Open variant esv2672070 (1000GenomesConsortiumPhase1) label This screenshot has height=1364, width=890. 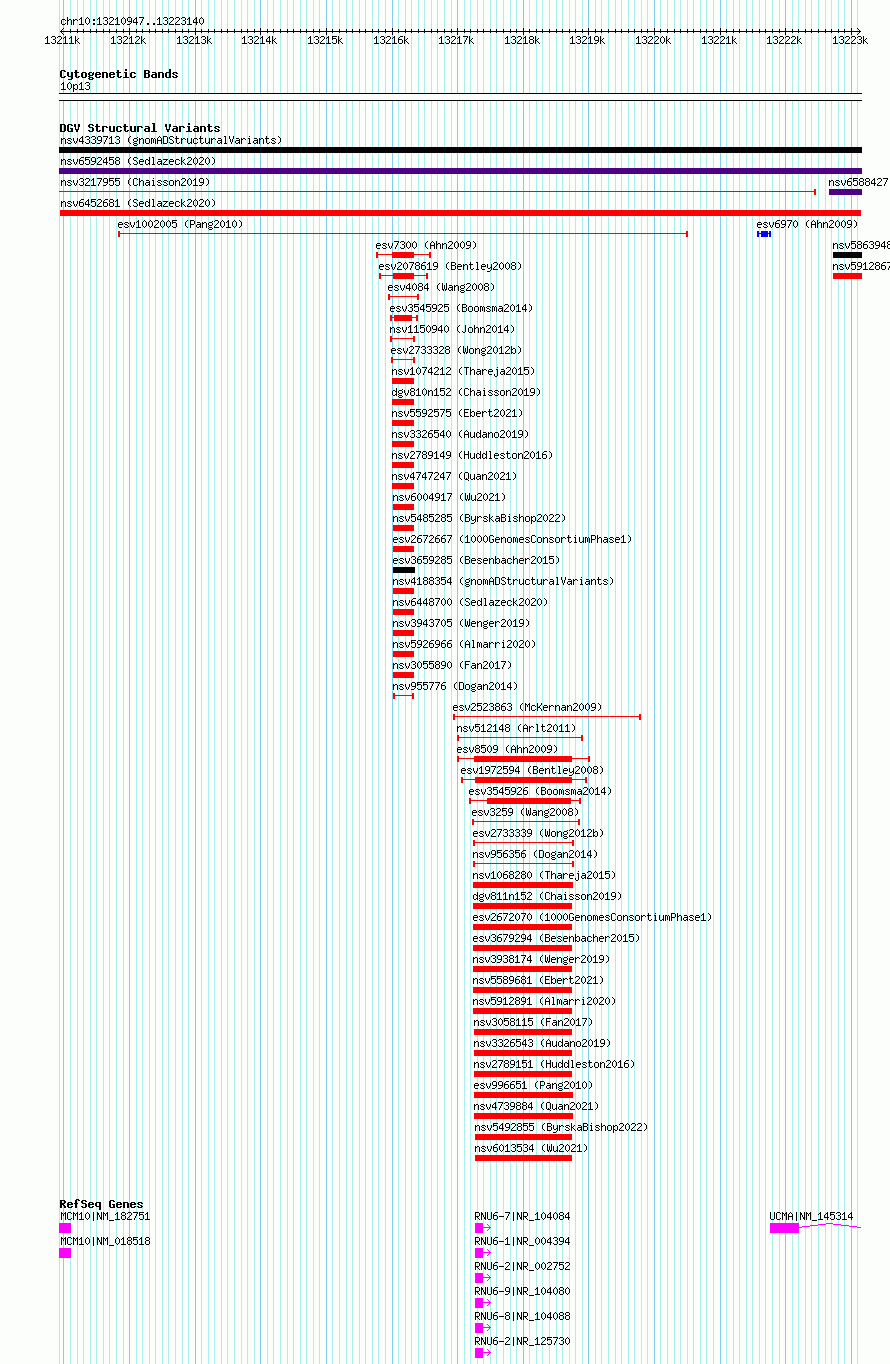[592, 917]
